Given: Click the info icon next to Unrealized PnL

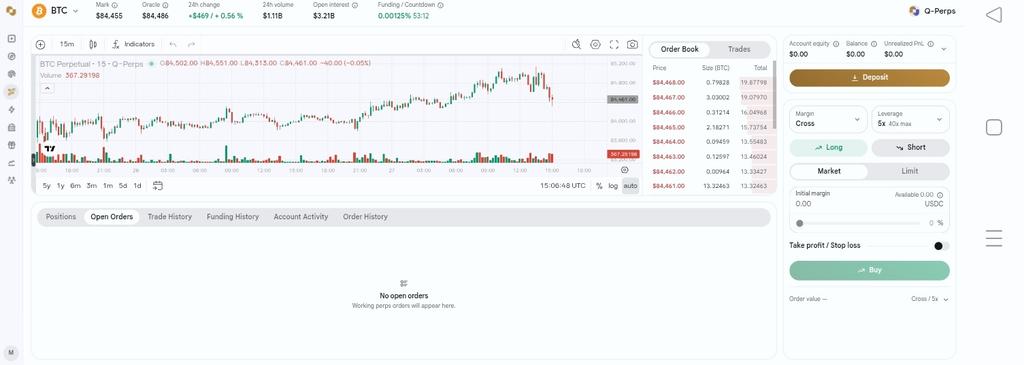Looking at the screenshot, I should (931, 44).
